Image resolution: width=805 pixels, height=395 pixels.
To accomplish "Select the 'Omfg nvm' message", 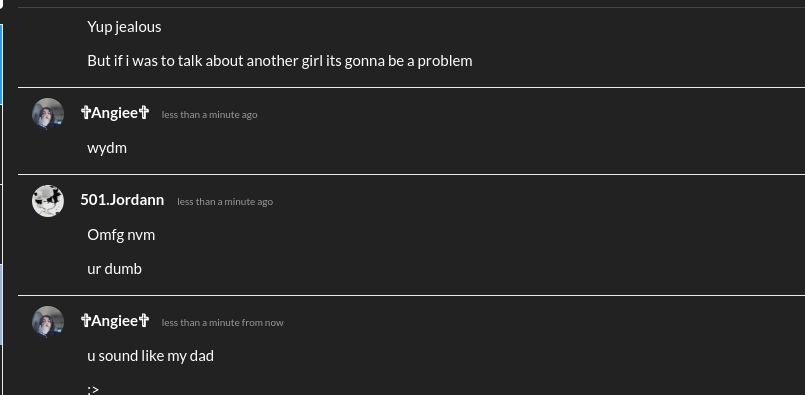I will 121,235.
